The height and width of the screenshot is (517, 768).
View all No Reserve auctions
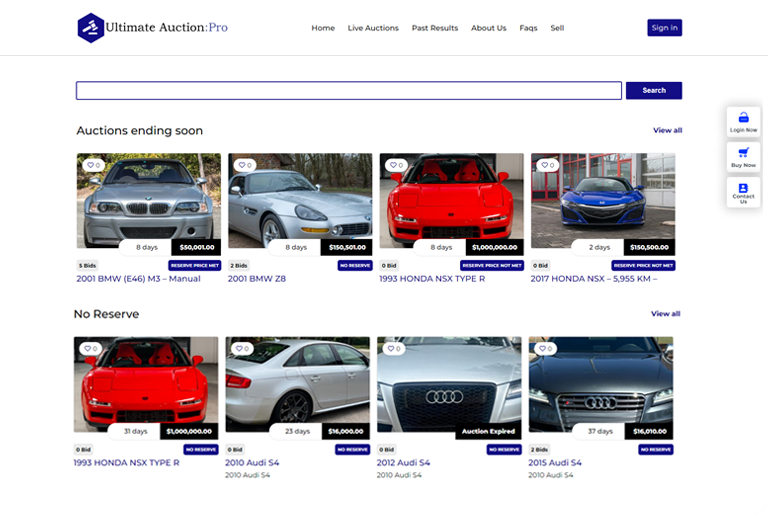pyautogui.click(x=665, y=314)
